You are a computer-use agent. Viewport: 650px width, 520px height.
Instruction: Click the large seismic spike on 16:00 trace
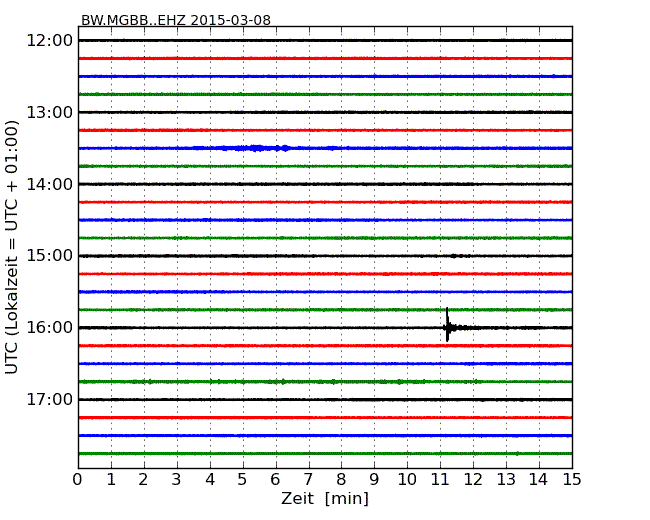click(447, 325)
